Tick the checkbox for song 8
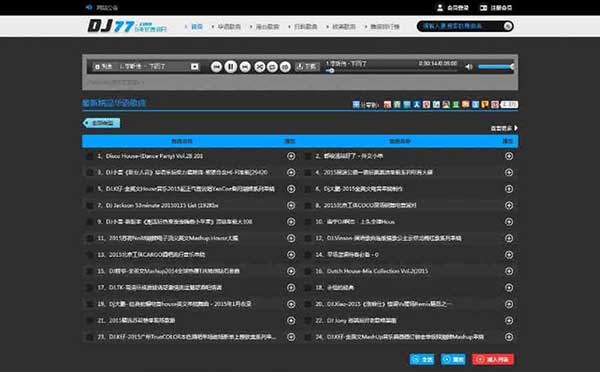This screenshot has height=372, width=600. point(308,206)
